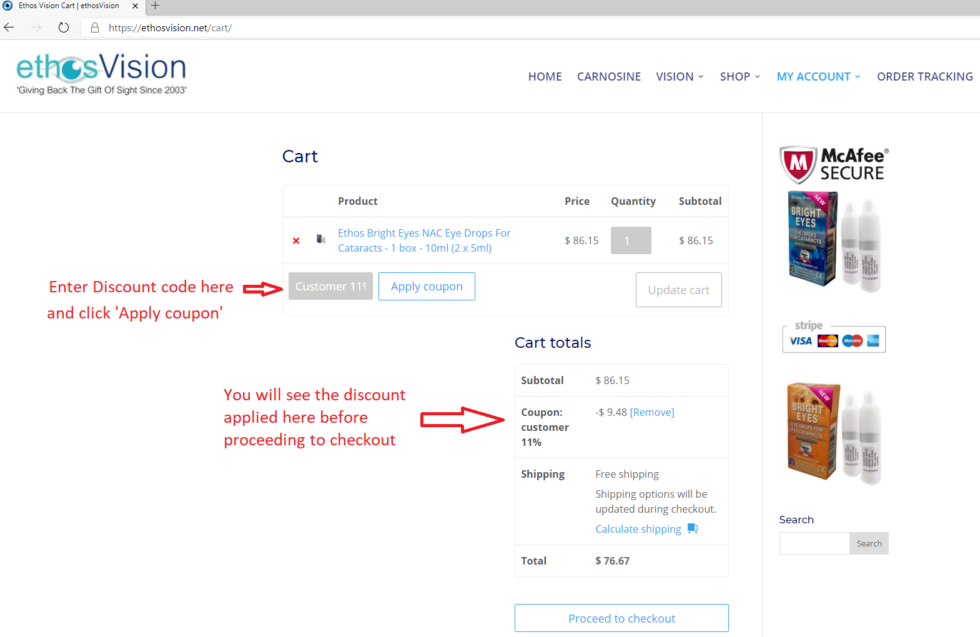Click Proceed to checkout button
This screenshot has width=980, height=637.
coord(621,618)
